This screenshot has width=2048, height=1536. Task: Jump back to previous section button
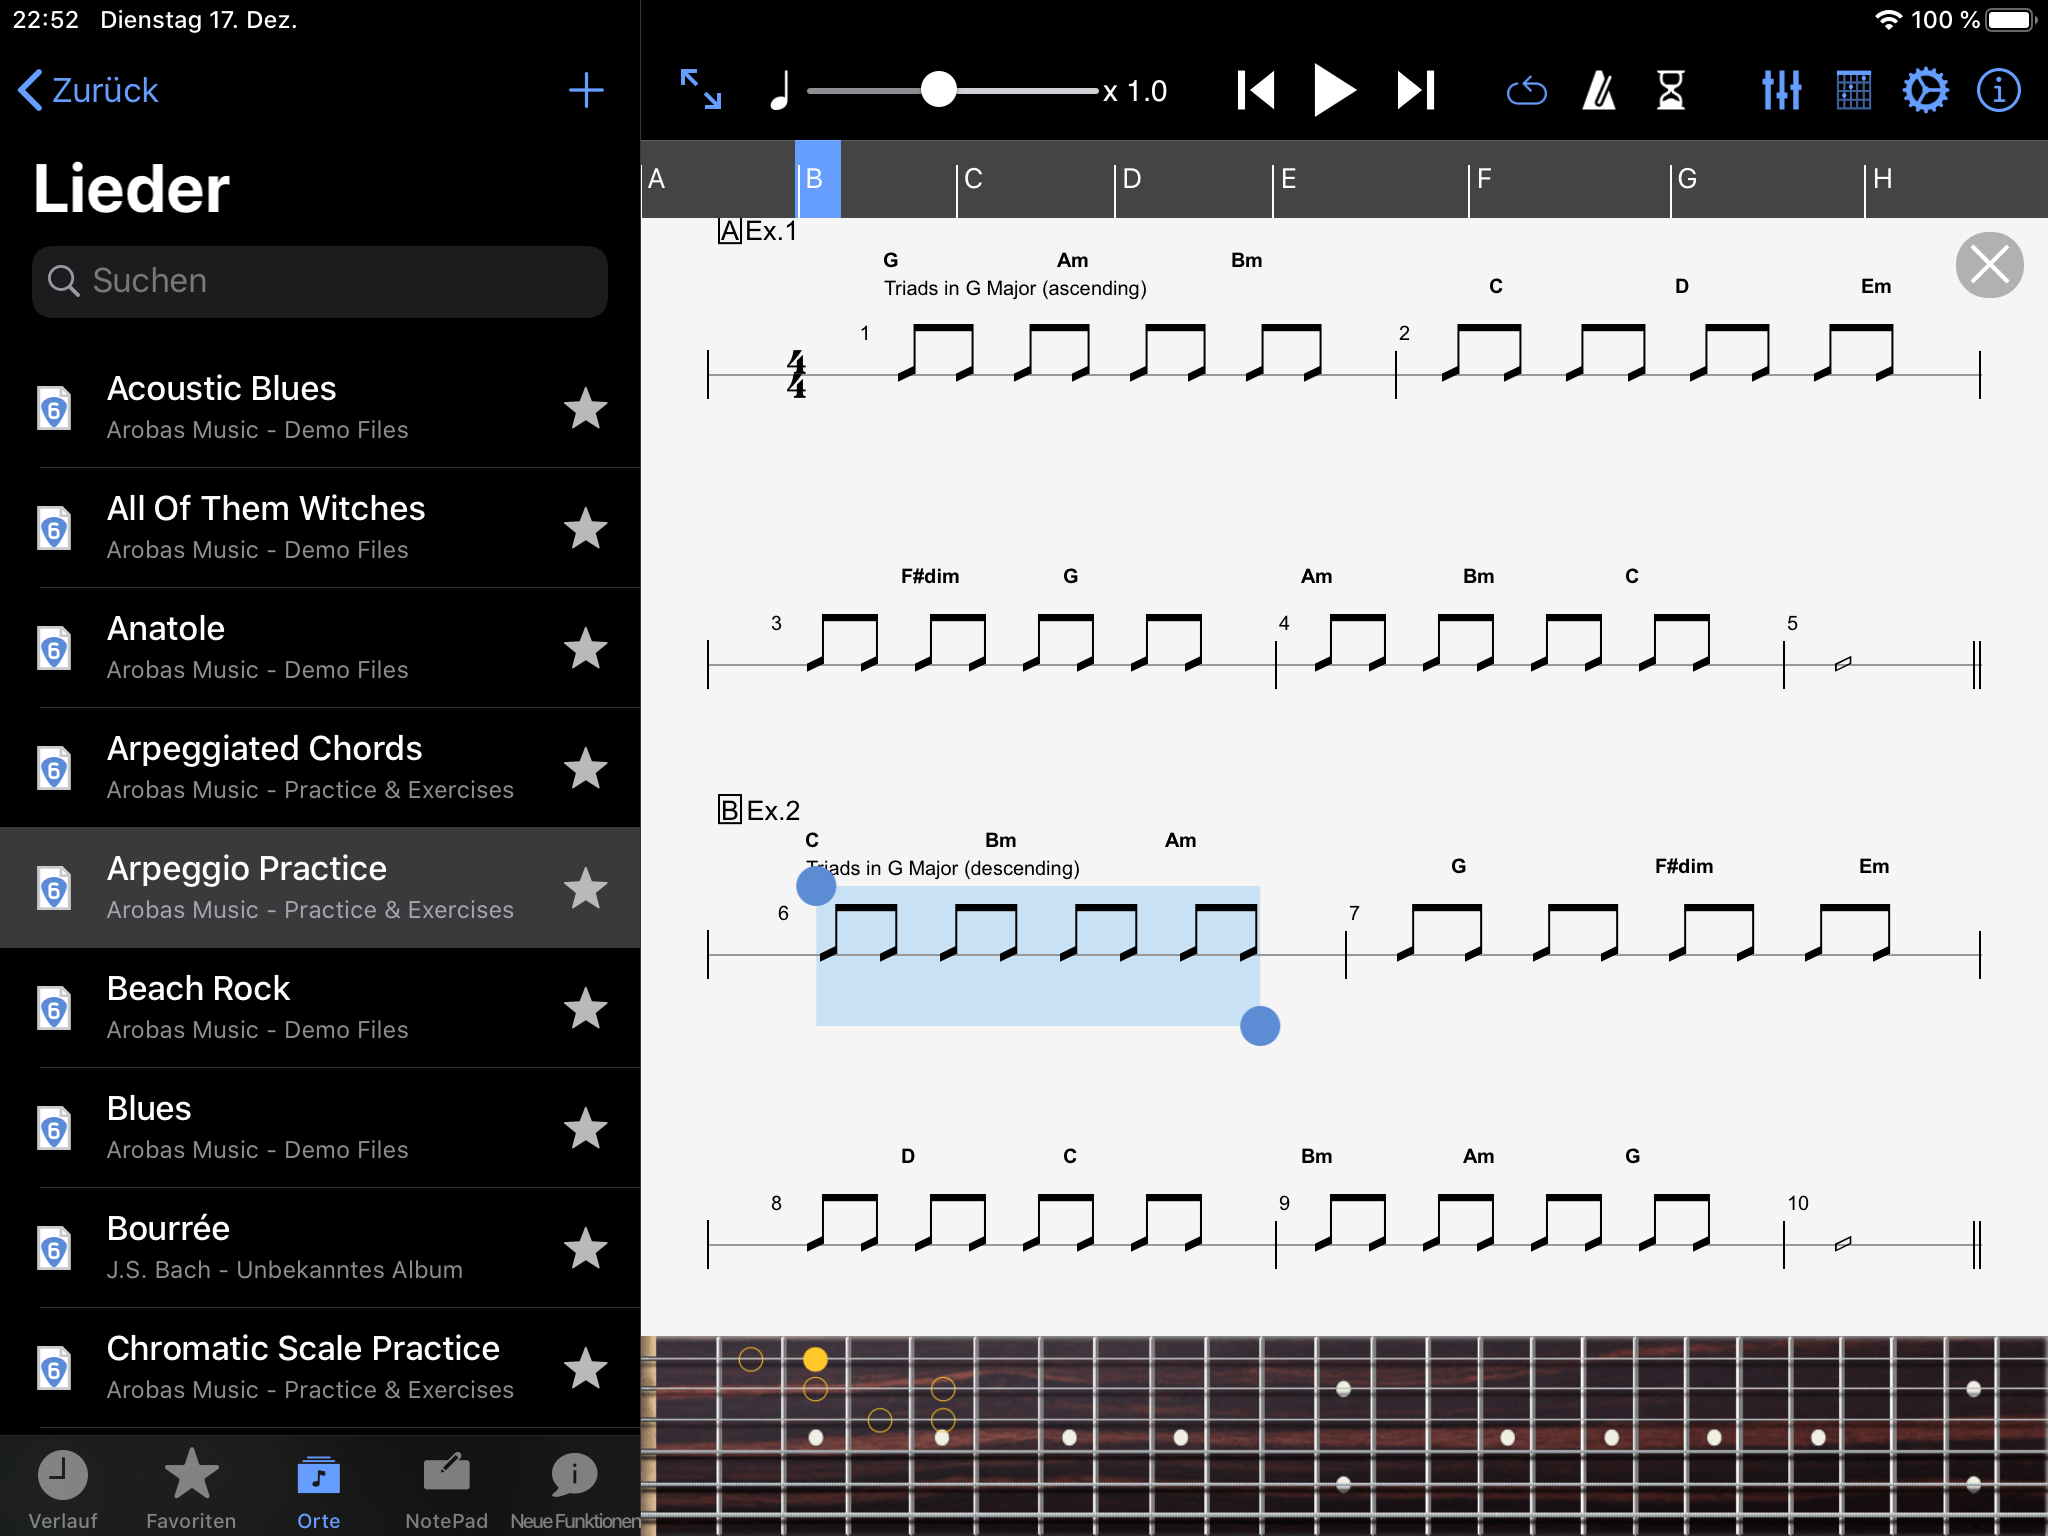(x=1256, y=90)
